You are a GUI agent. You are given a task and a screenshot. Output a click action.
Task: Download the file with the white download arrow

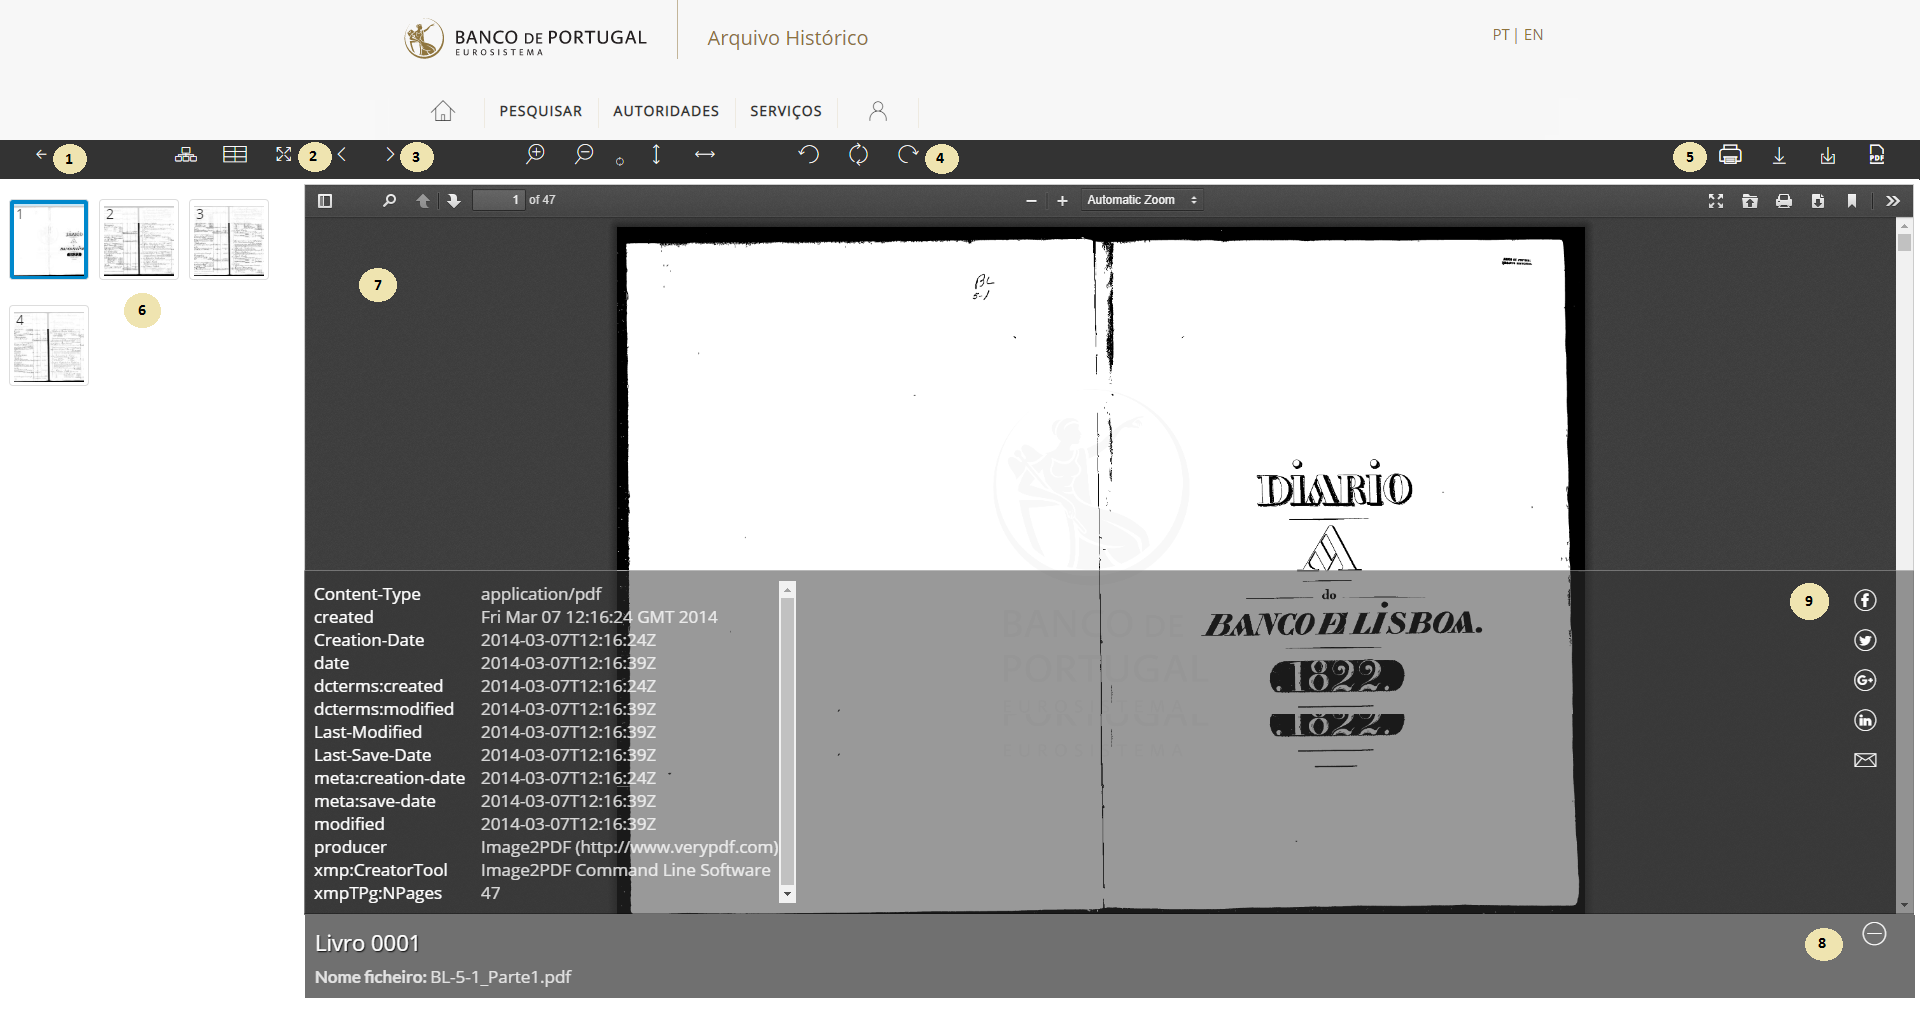1779,155
